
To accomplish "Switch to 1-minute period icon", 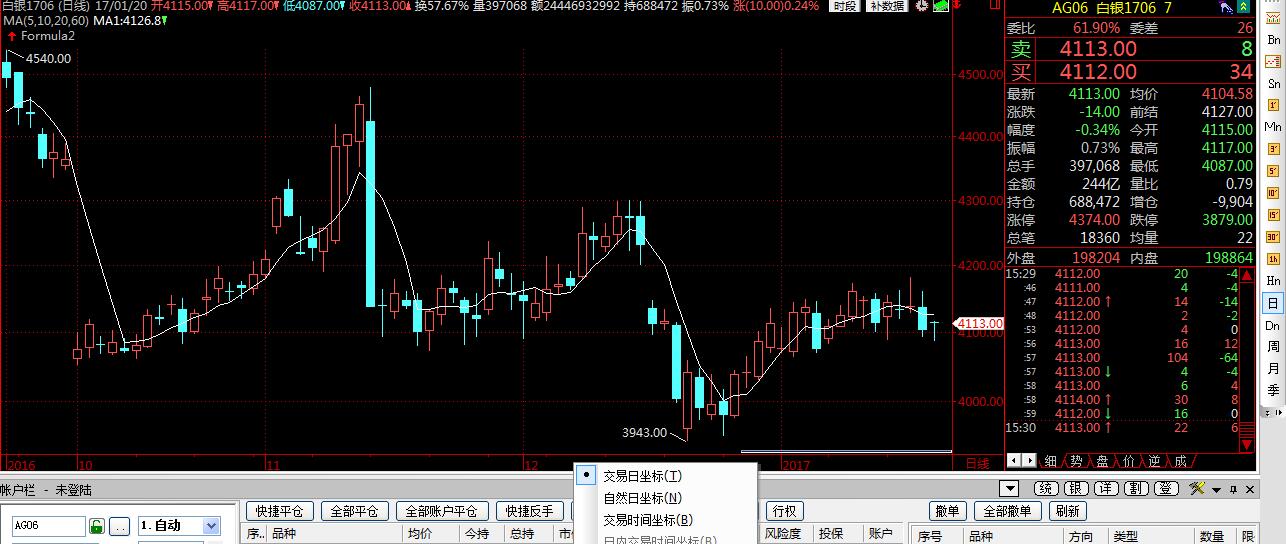I will pyautogui.click(x=1273, y=105).
